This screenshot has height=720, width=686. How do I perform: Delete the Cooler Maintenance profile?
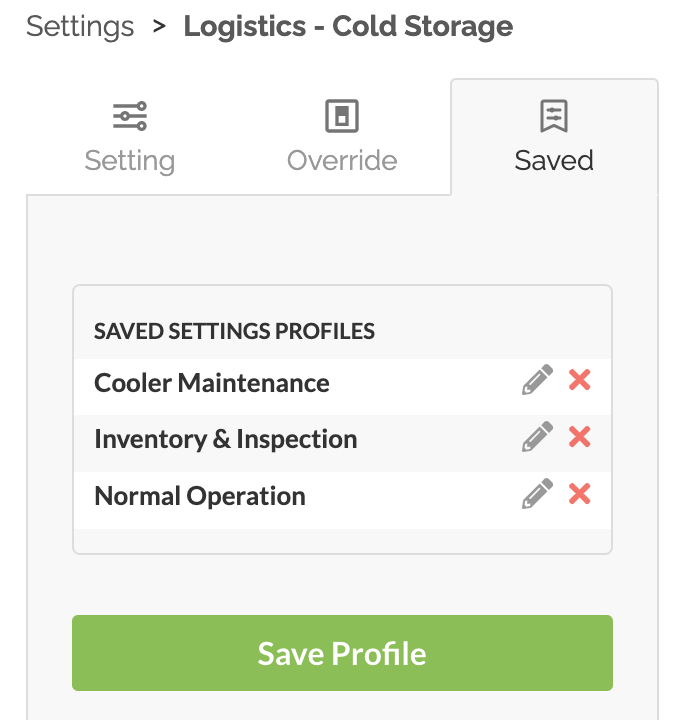tap(579, 381)
